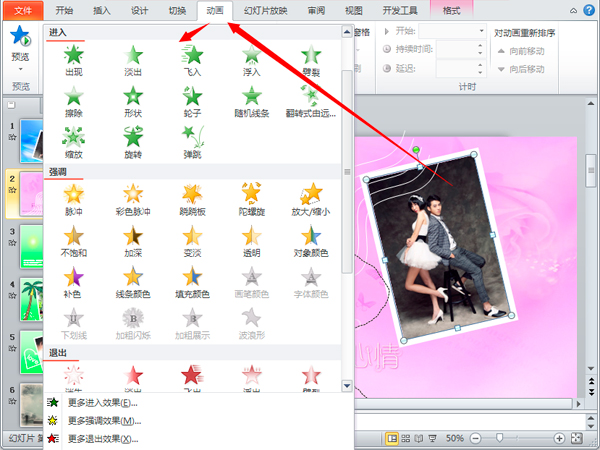The width and height of the screenshot is (600, 450).
Task: Pick the 随机线条 random bars effect
Action: (251, 101)
